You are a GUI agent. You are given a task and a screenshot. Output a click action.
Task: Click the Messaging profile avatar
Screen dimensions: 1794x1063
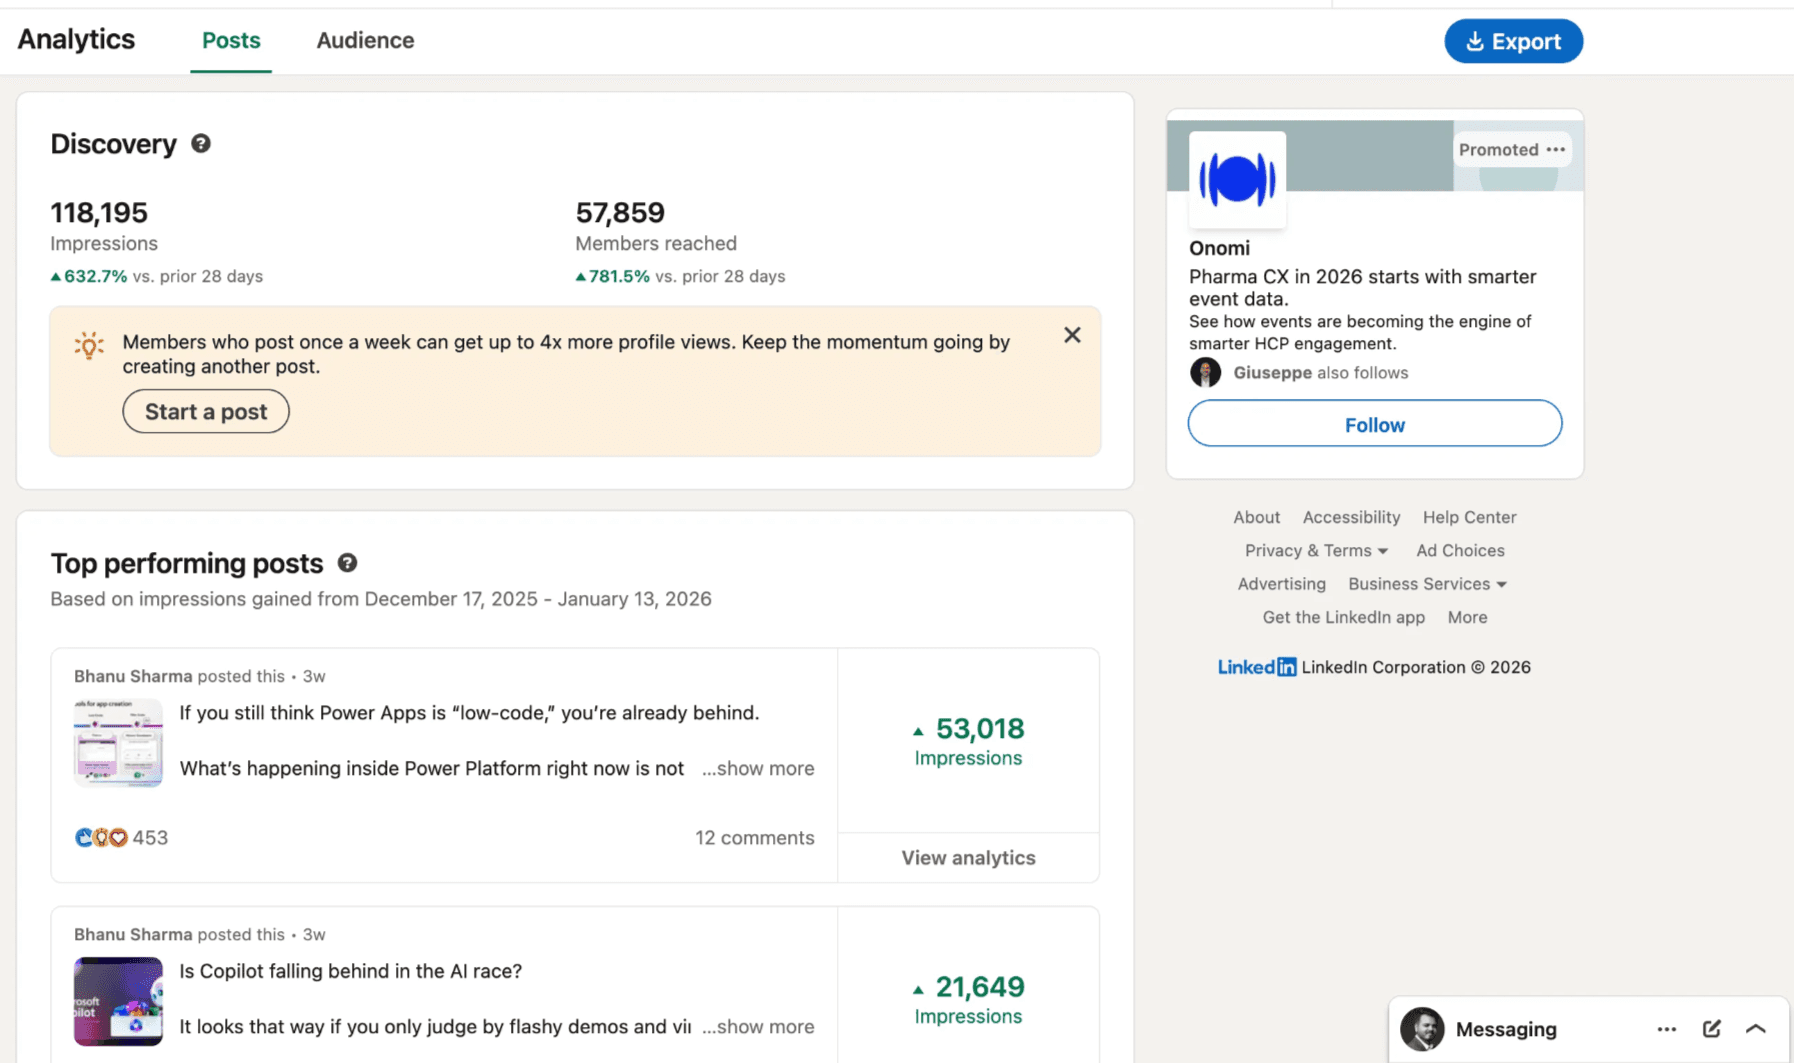(x=1422, y=1029)
